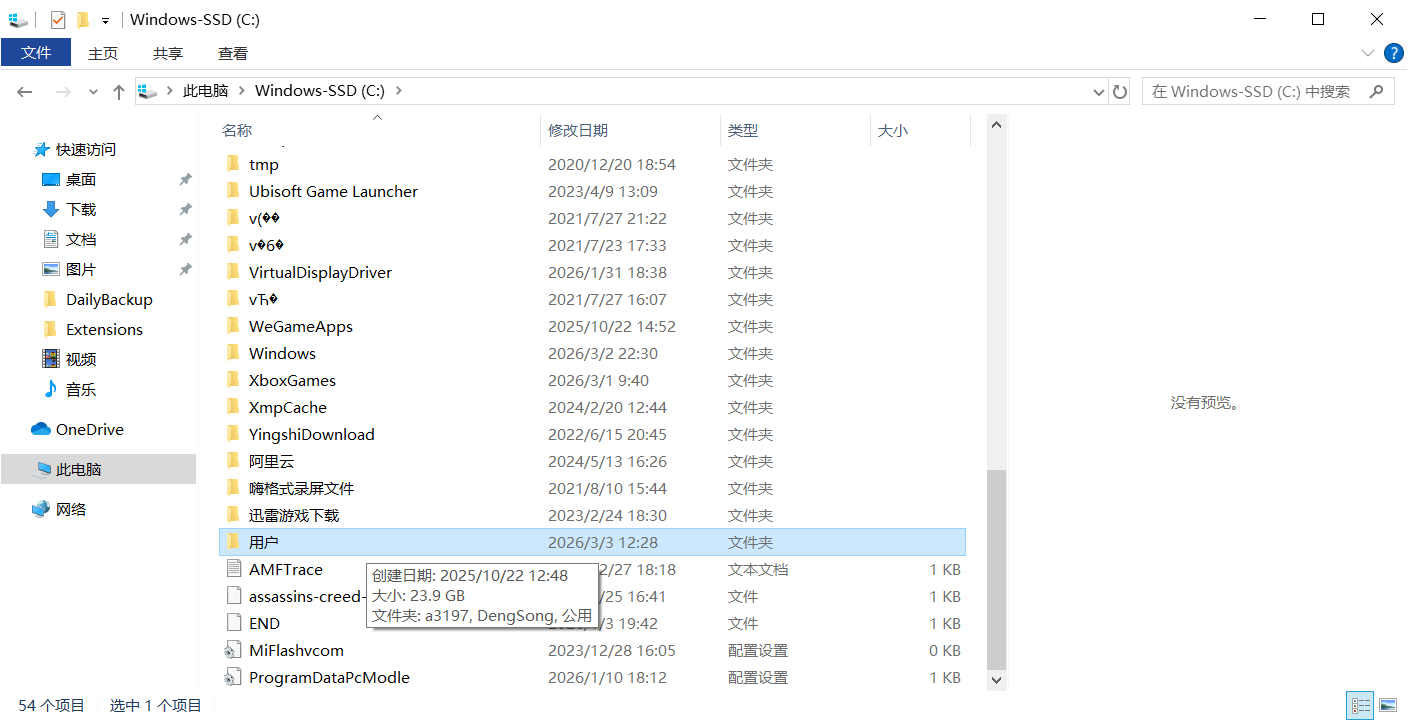Screen dimensions: 1408x721
Task: Open the 文件 menu tab
Action: [x=36, y=53]
